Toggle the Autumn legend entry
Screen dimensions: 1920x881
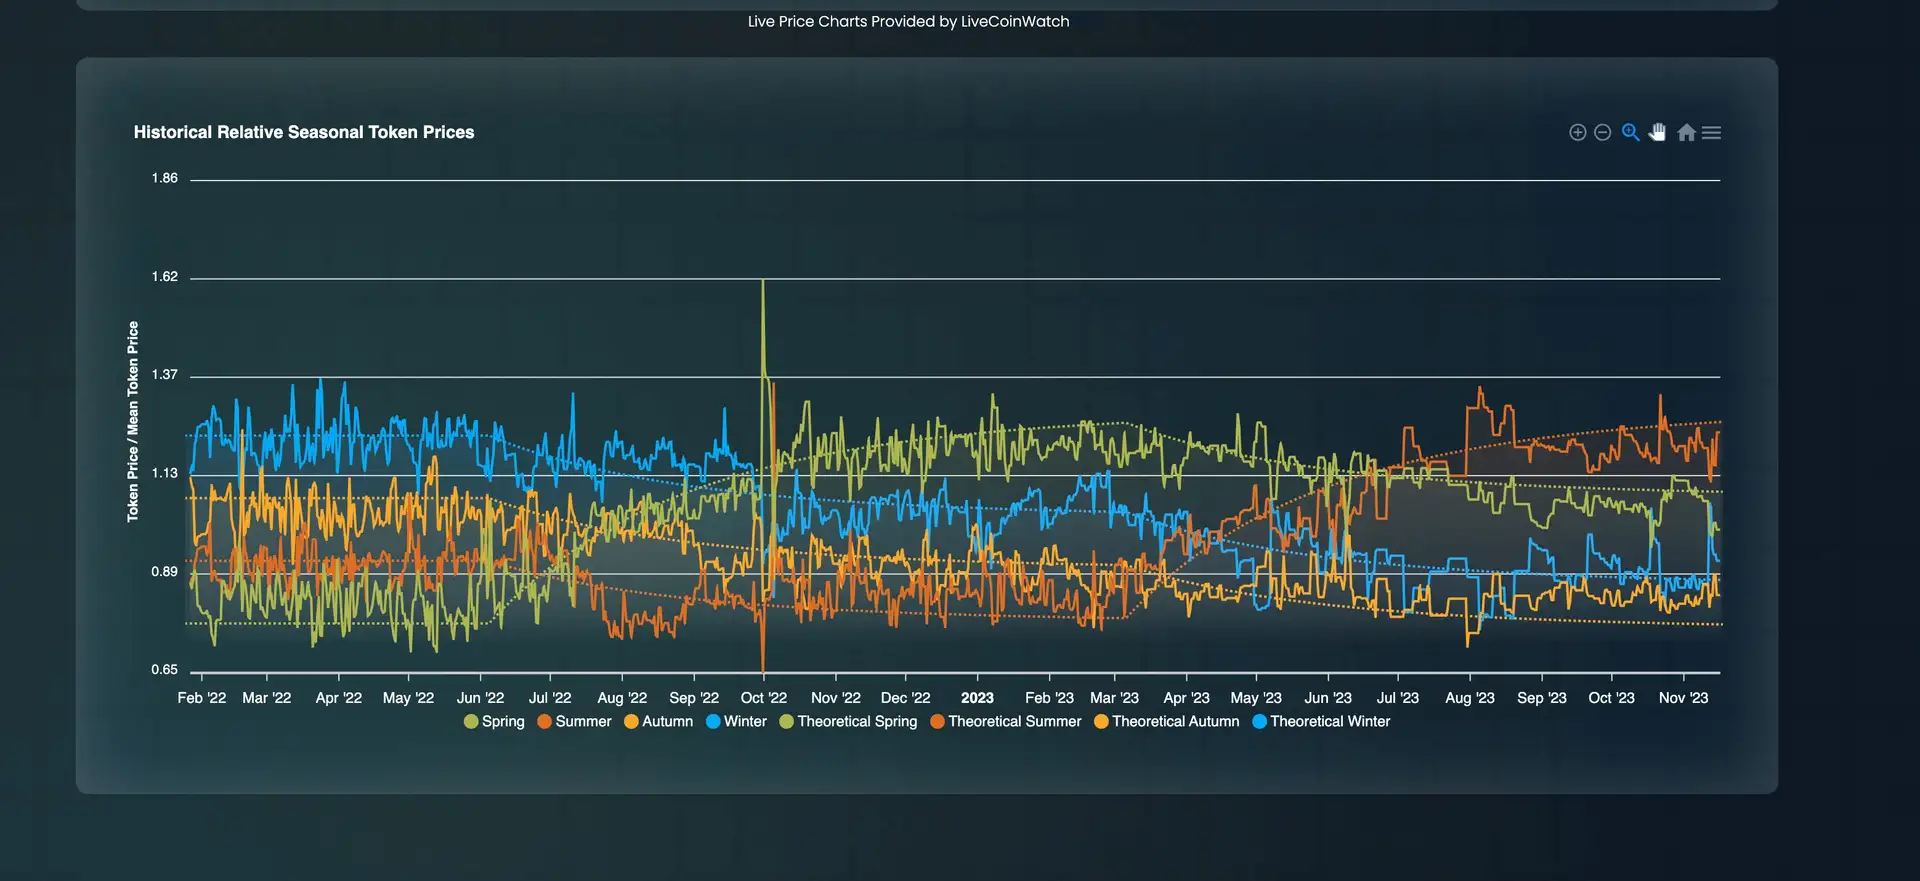[658, 722]
